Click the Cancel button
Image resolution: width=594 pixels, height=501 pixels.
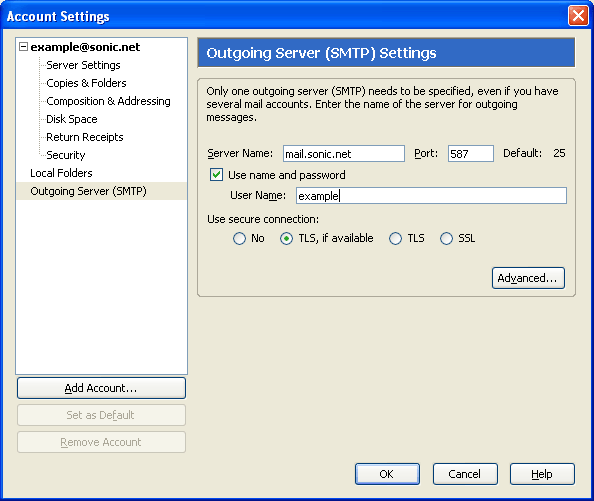pos(465,474)
